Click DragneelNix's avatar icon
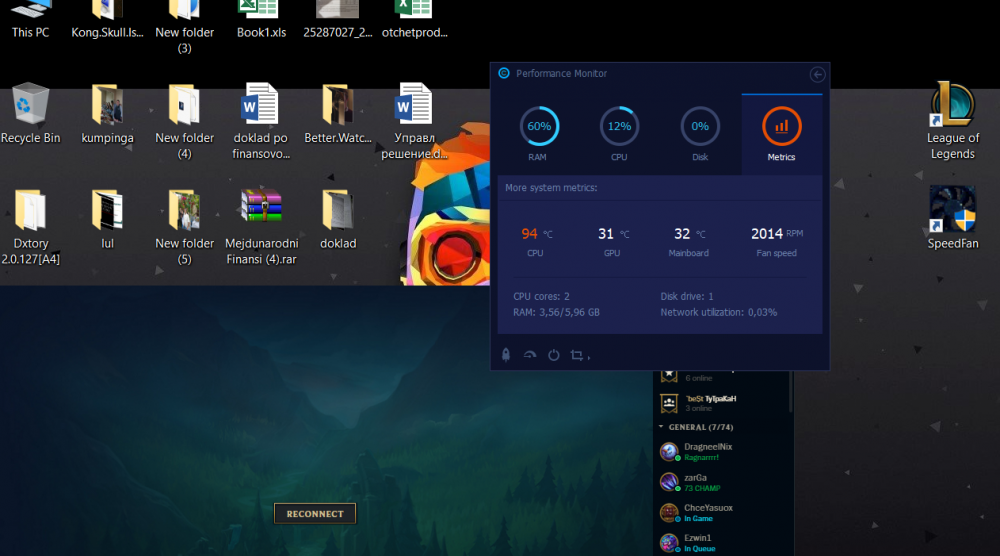The width and height of the screenshot is (1000, 556). click(669, 451)
